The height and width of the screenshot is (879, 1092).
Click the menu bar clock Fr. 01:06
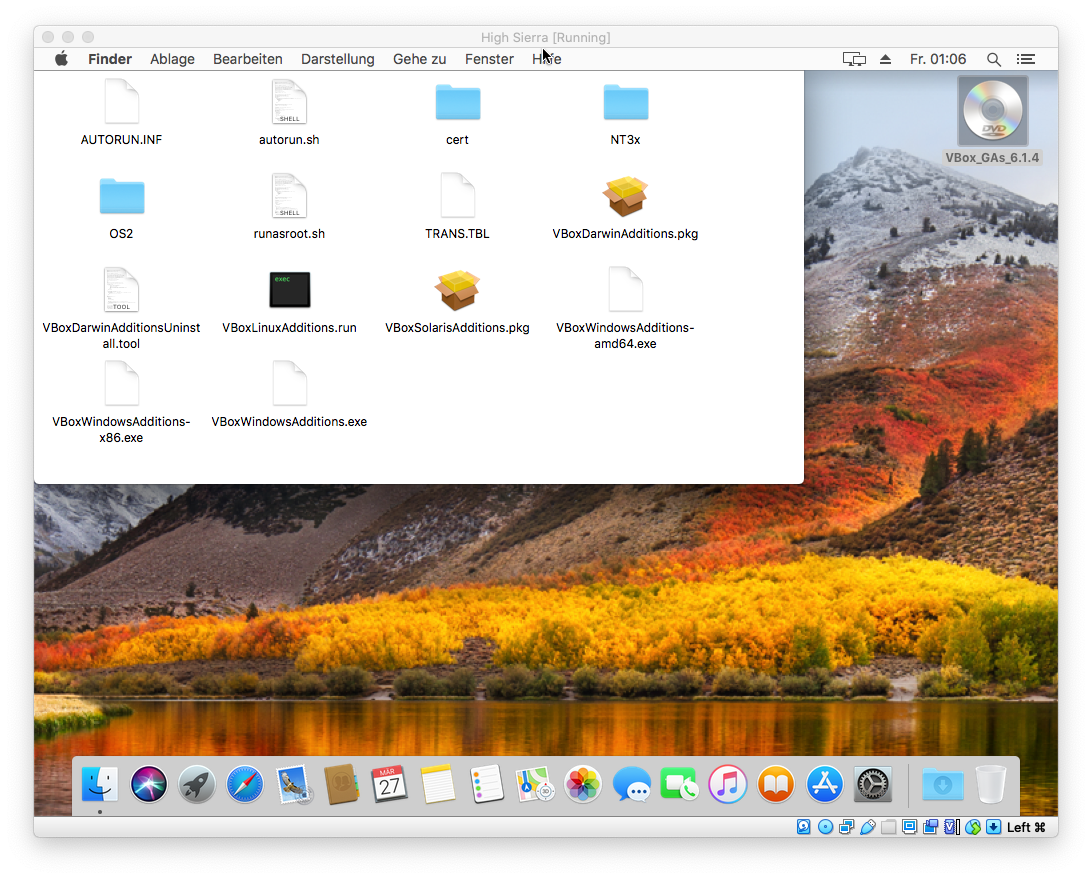[x=937, y=59]
